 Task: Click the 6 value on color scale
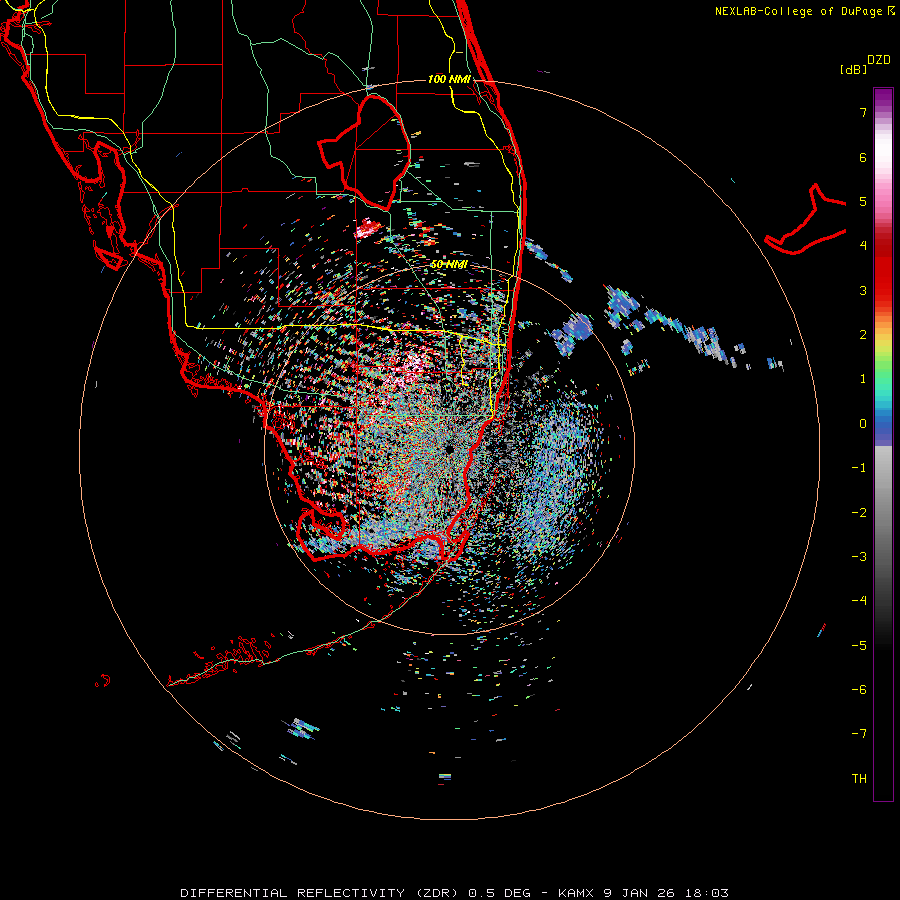point(863,157)
